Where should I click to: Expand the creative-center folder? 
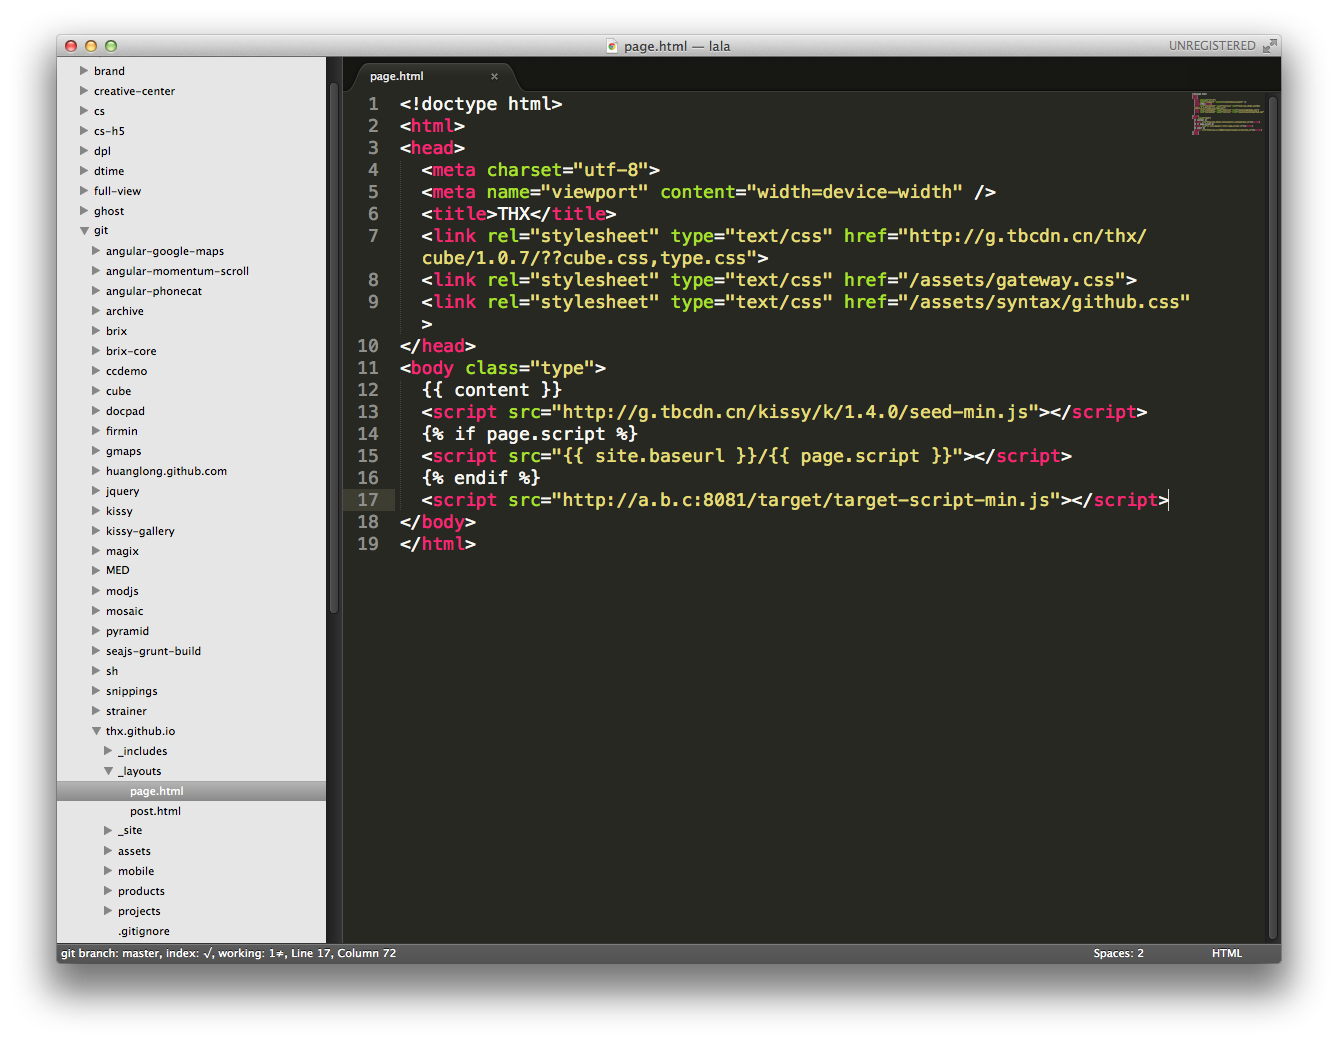(x=84, y=91)
